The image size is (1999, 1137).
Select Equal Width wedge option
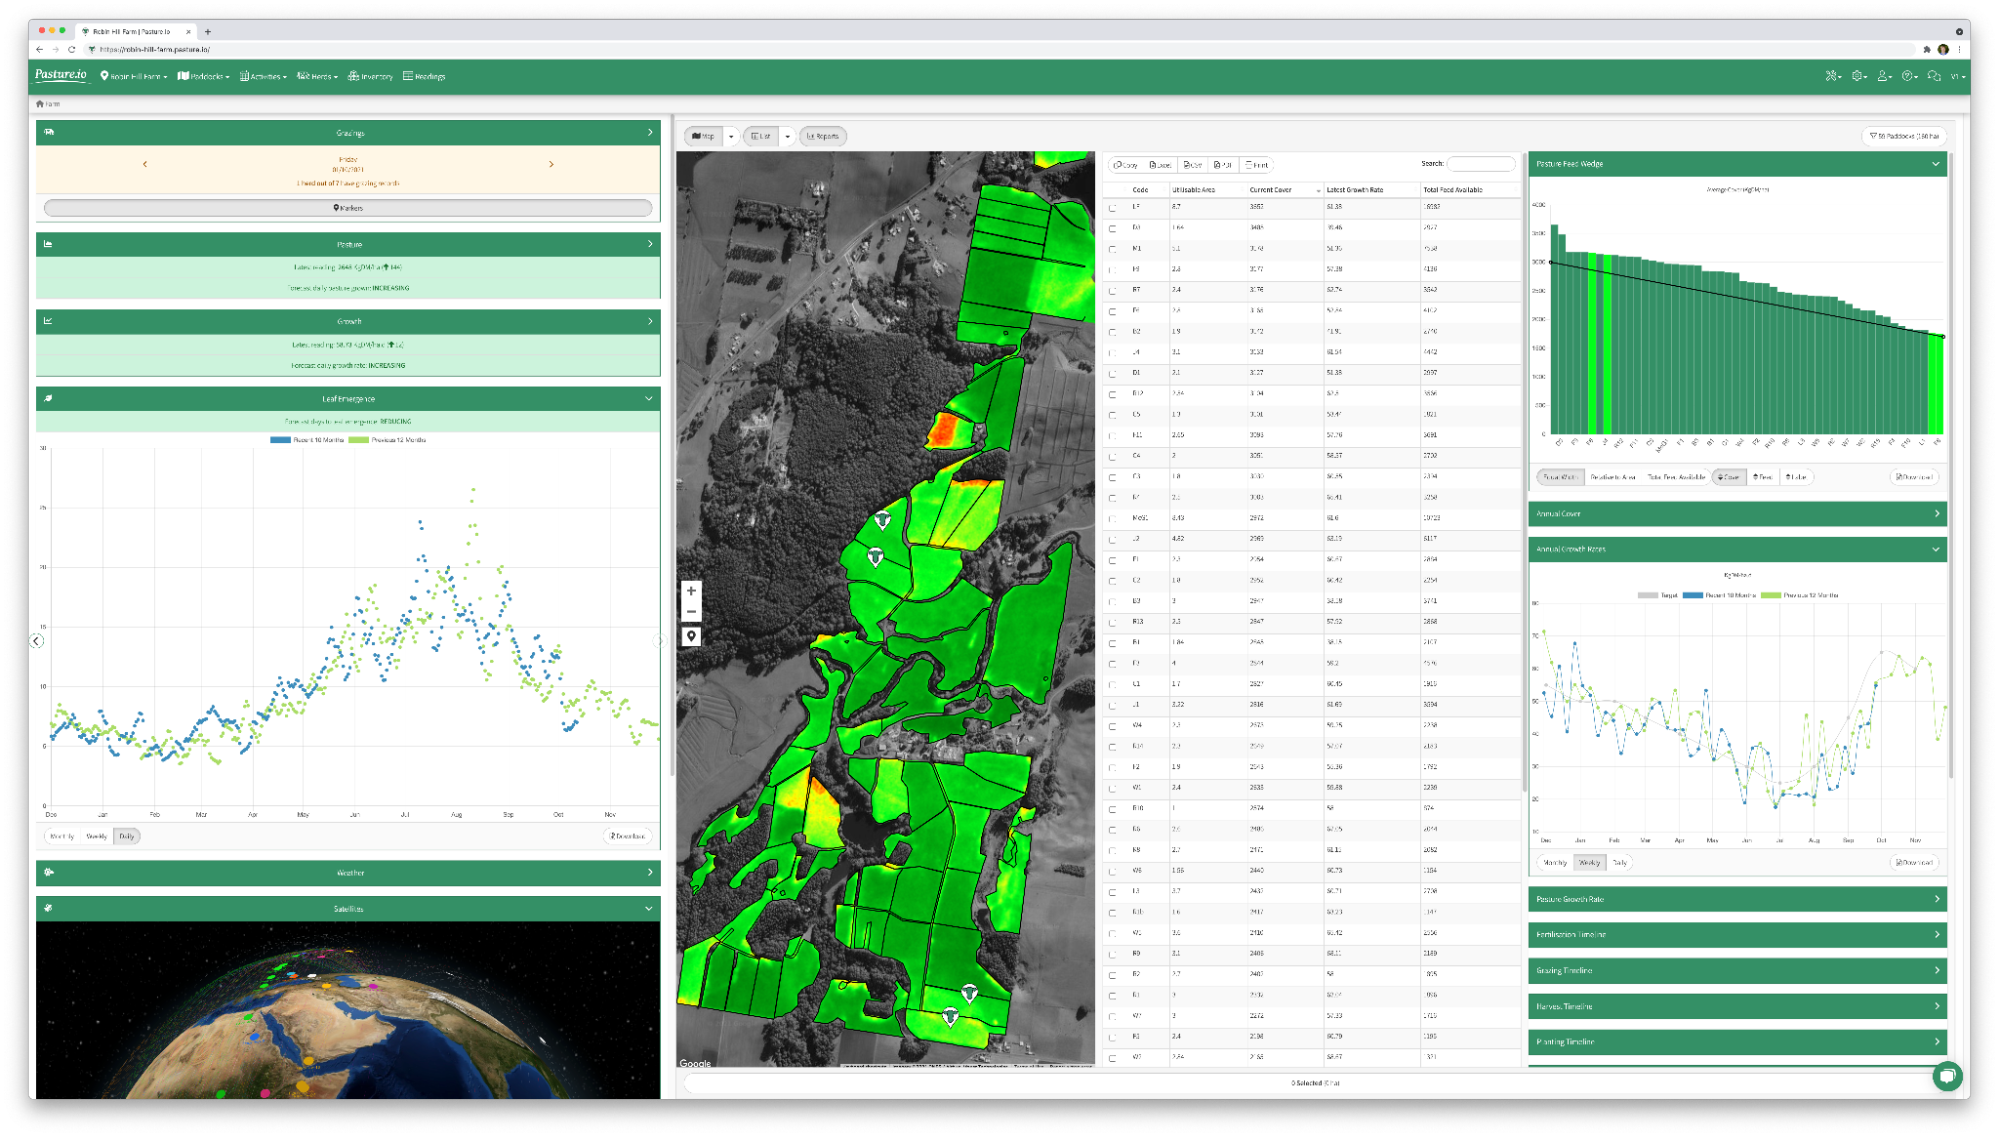pyautogui.click(x=1559, y=477)
